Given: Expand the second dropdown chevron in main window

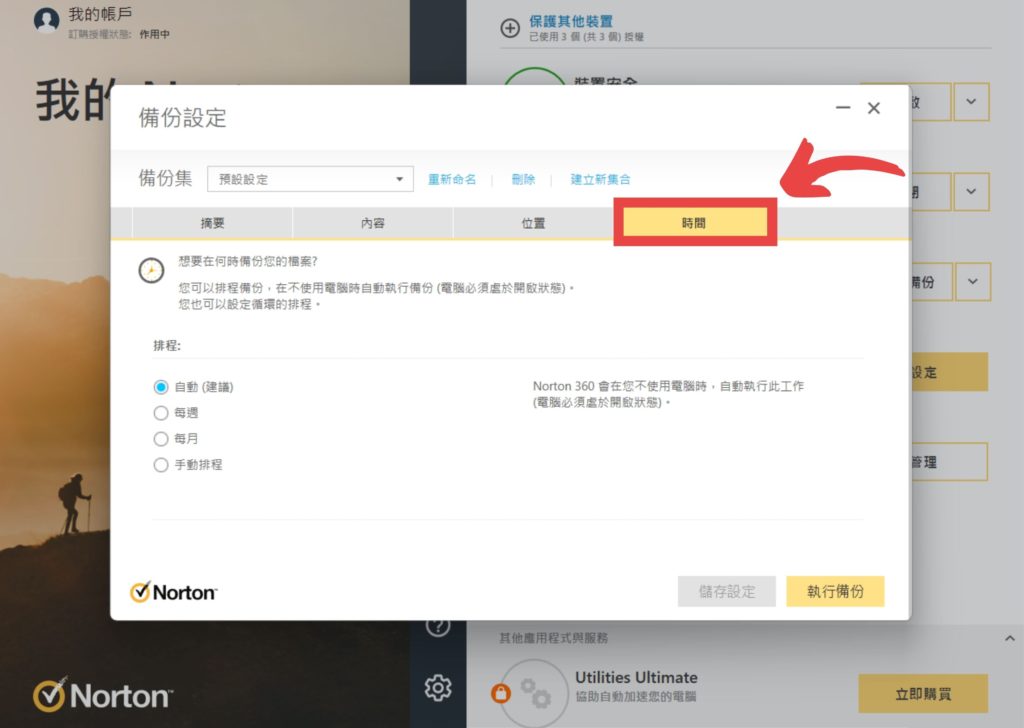Looking at the screenshot, I should coord(972,192).
